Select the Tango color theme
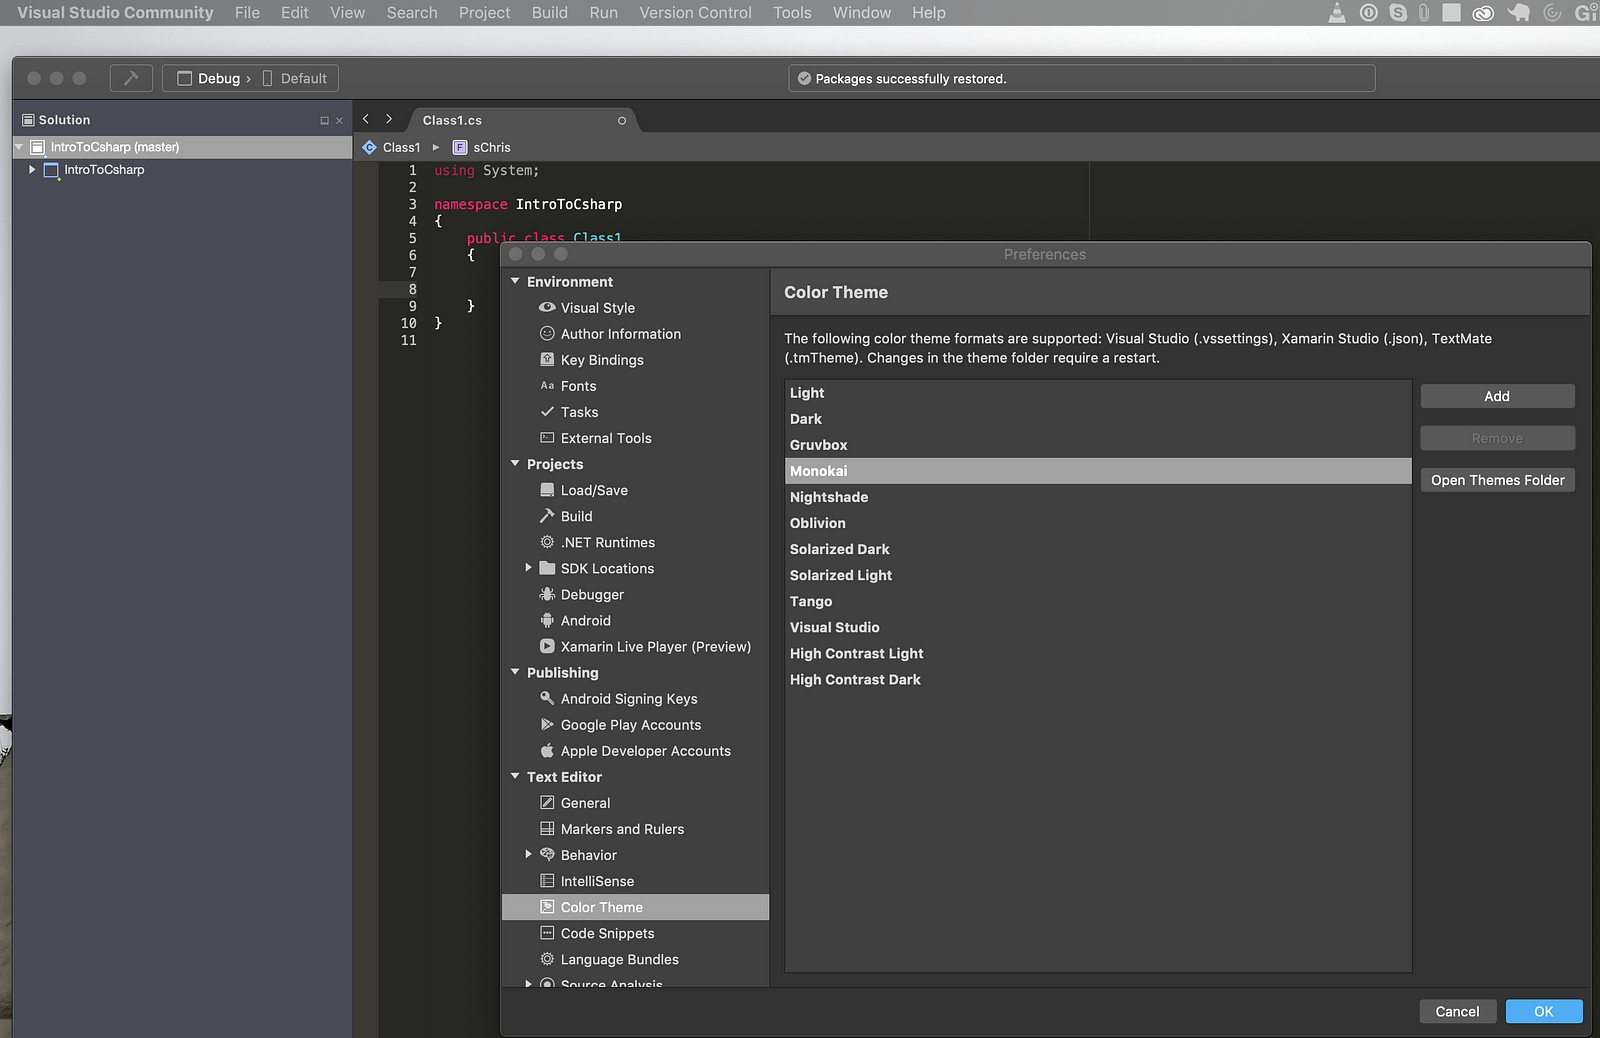1600x1038 pixels. click(1098, 601)
